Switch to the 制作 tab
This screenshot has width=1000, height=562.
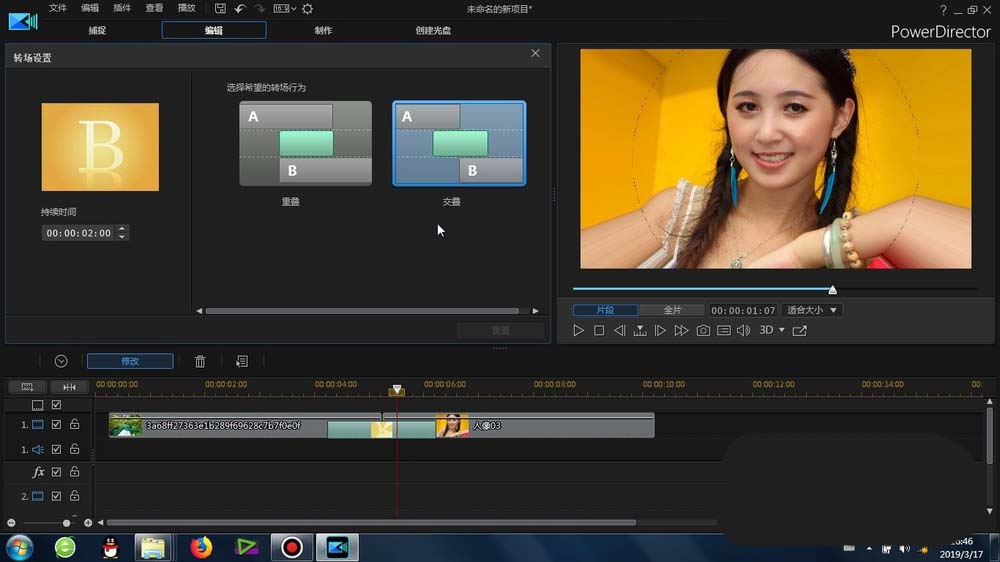[323, 30]
